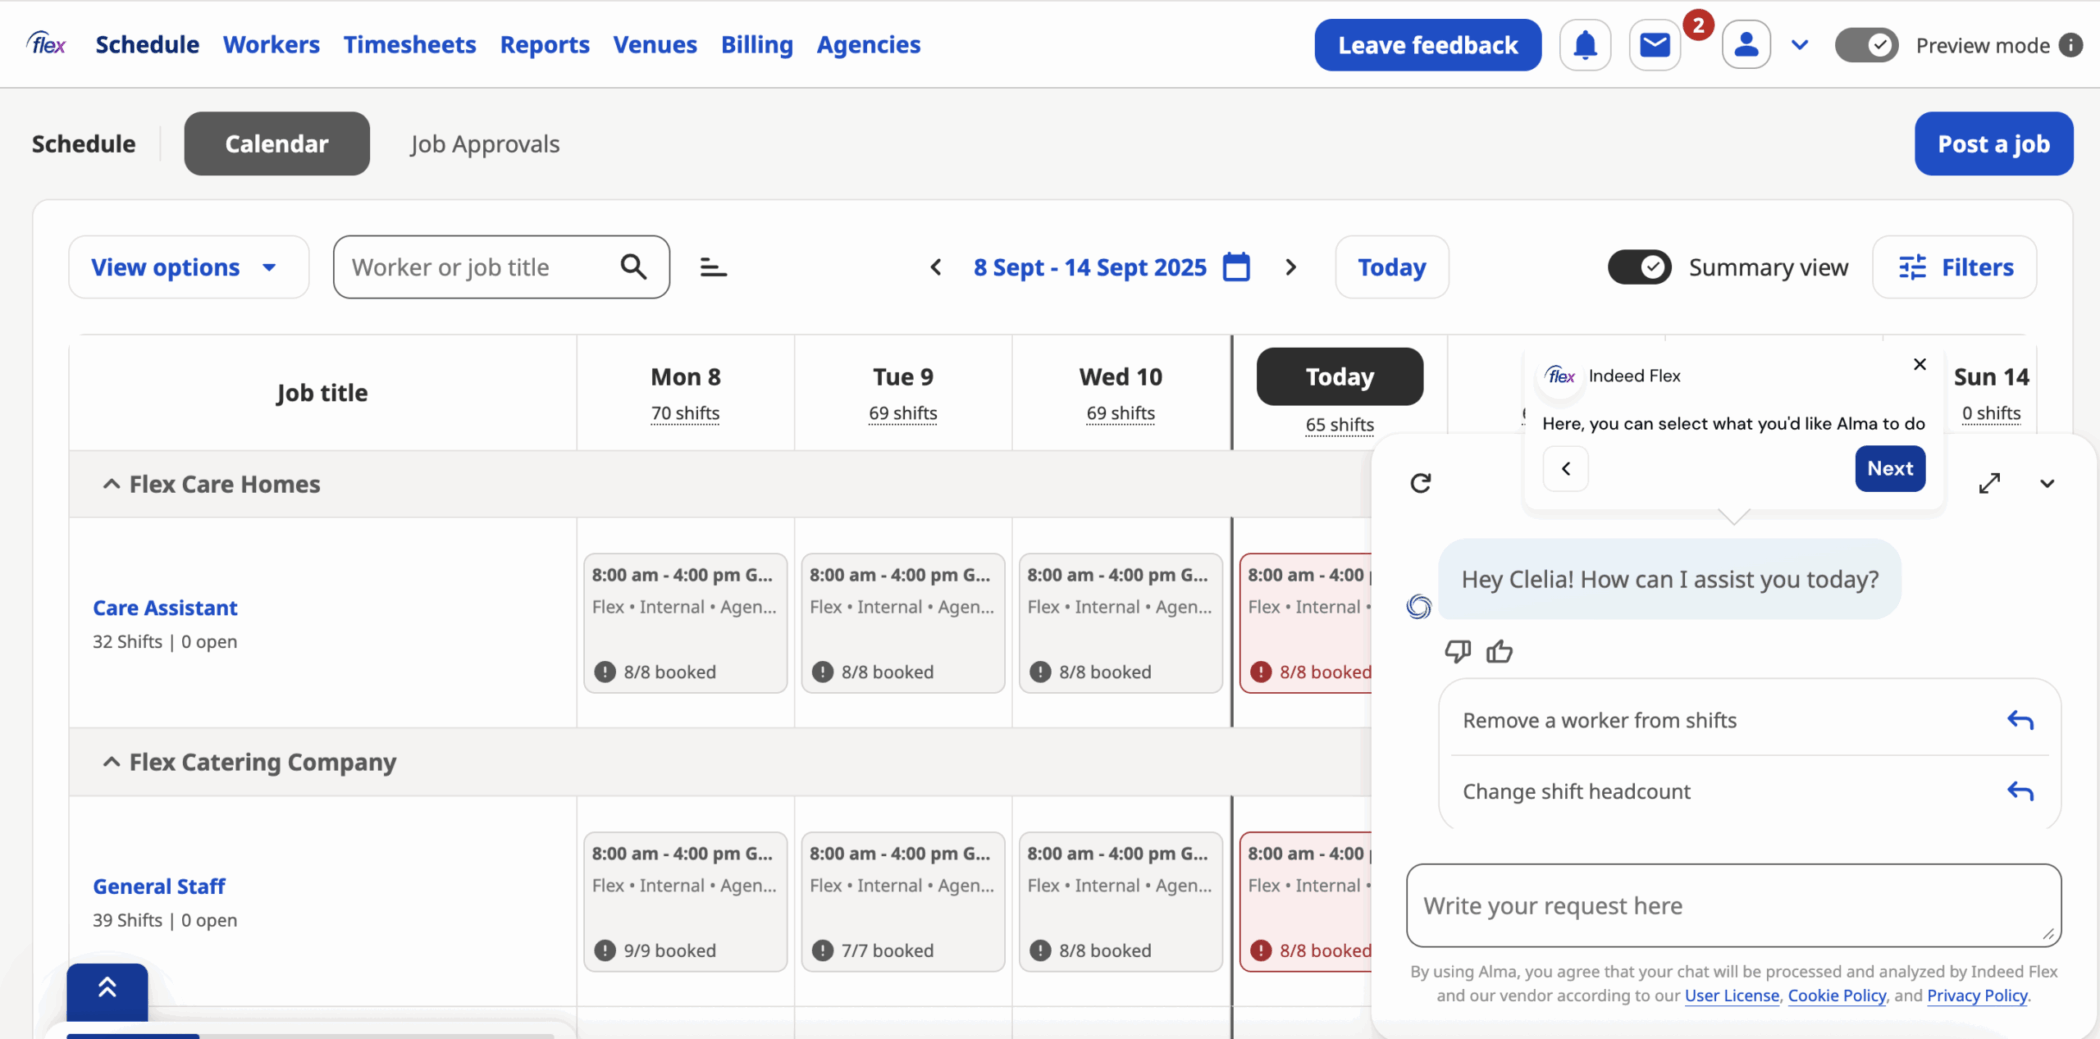Click the Today column header

click(1339, 376)
